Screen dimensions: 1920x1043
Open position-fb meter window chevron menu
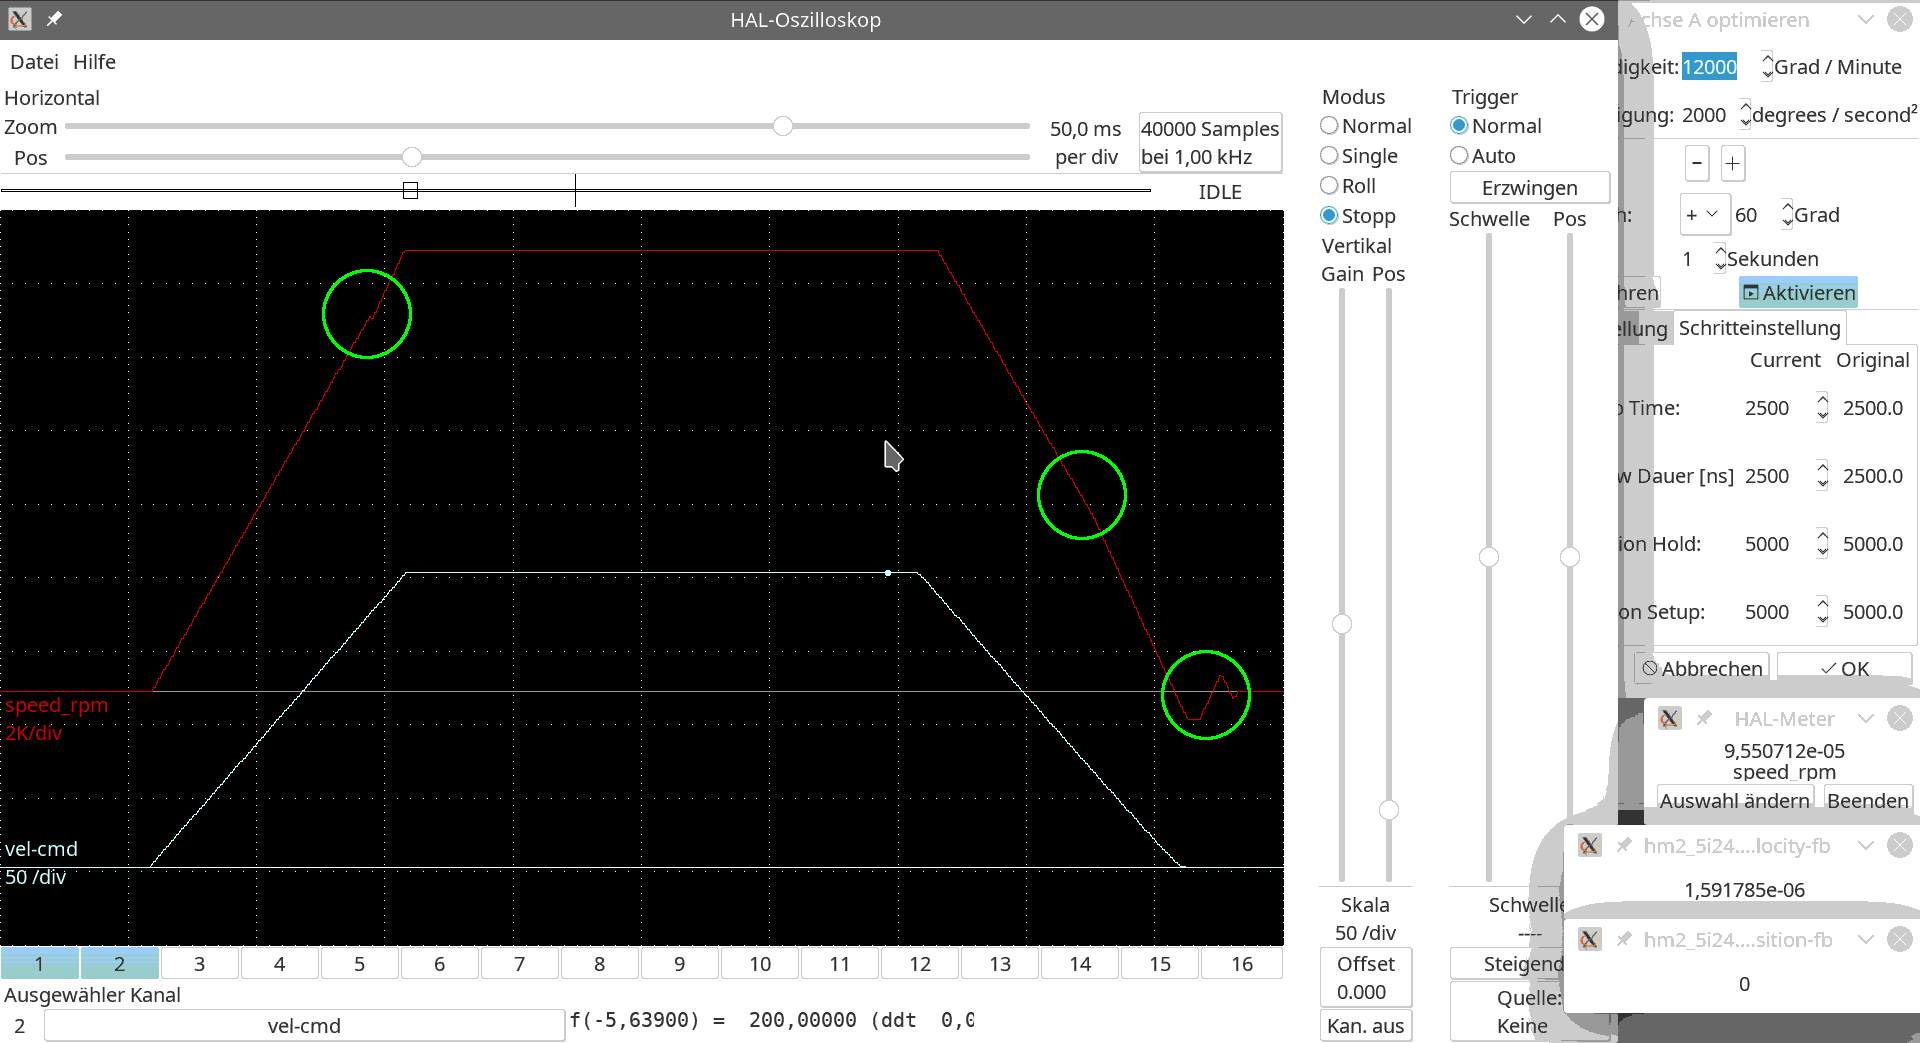point(1866,939)
